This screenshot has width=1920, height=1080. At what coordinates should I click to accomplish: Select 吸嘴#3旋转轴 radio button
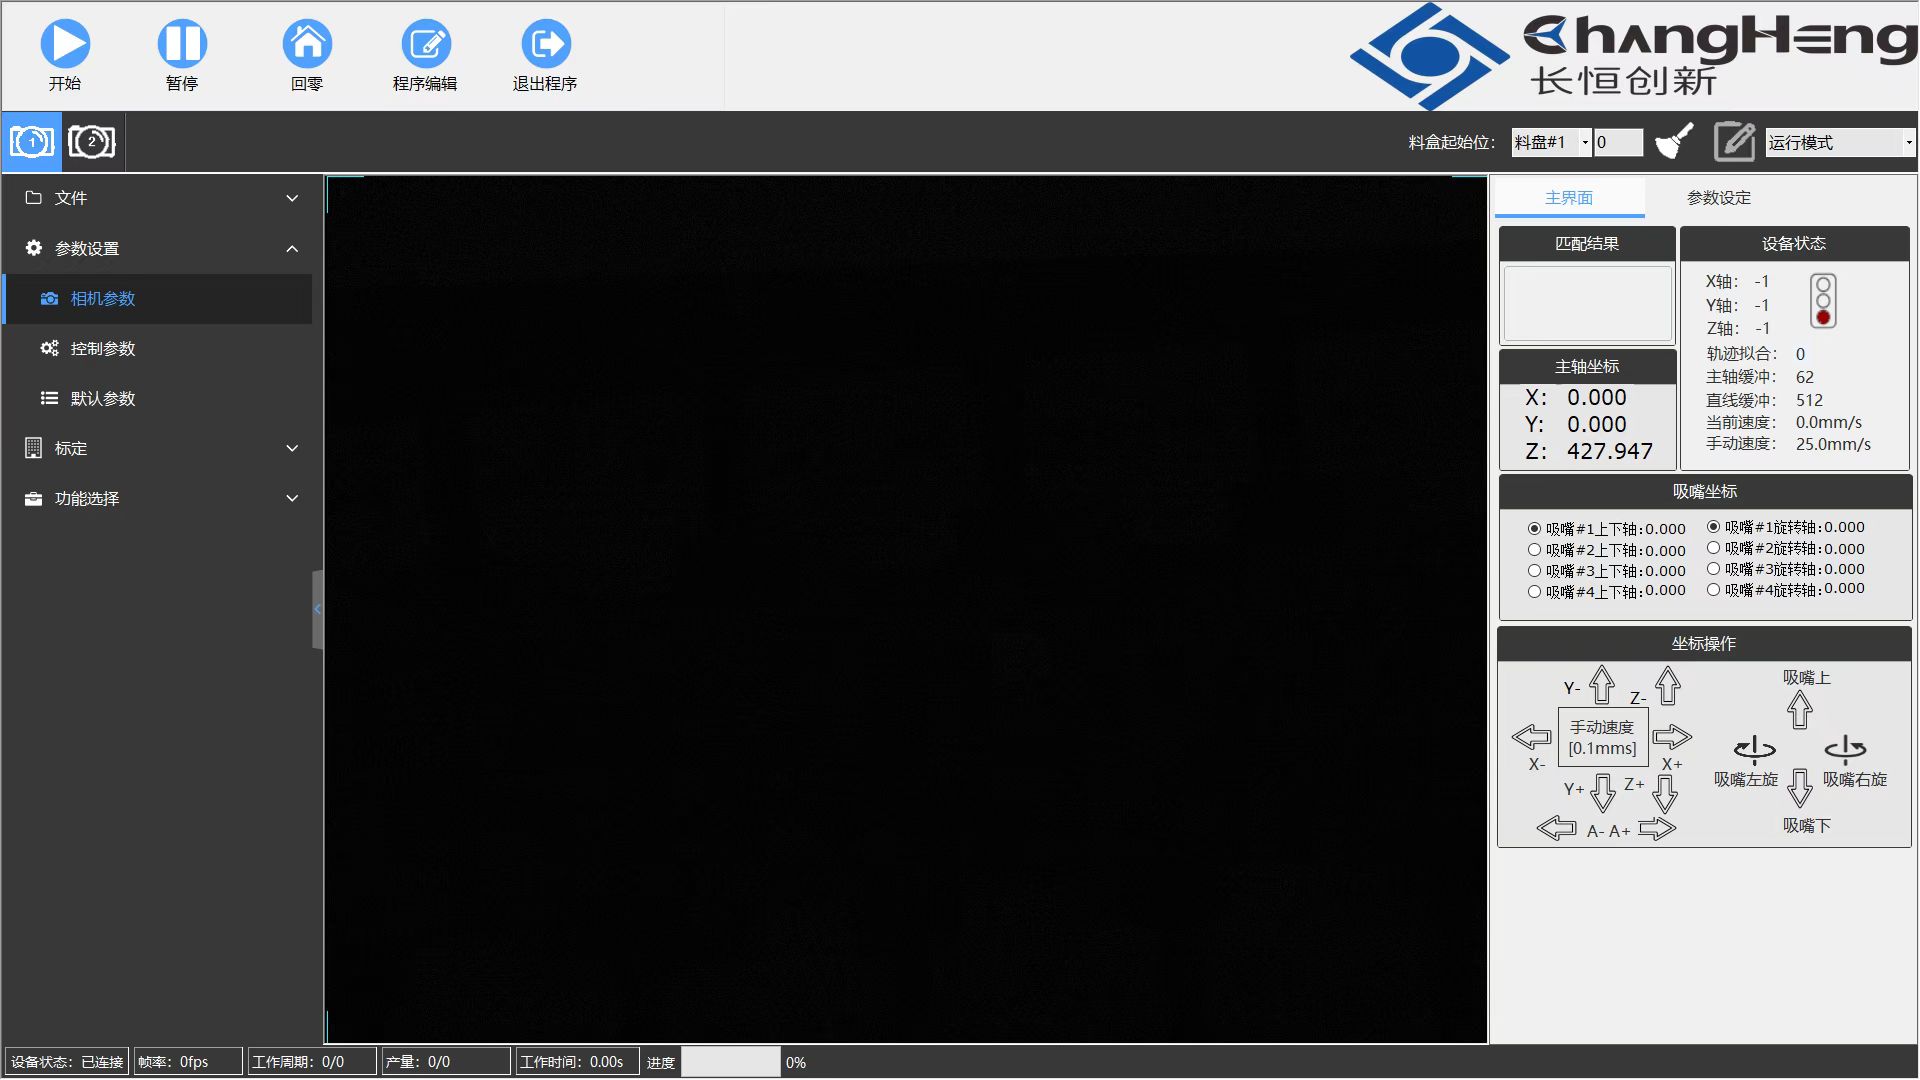[1713, 569]
